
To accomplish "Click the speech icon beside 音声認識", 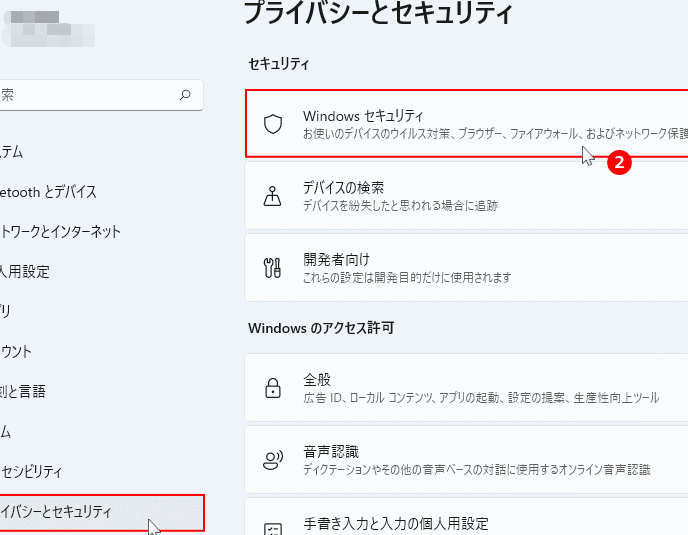I will [x=272, y=460].
